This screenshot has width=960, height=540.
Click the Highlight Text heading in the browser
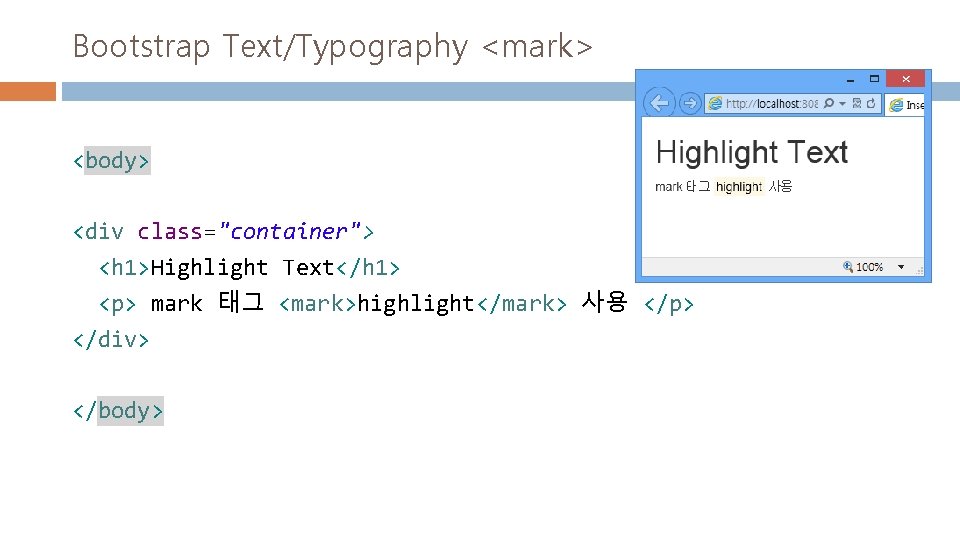(x=752, y=152)
